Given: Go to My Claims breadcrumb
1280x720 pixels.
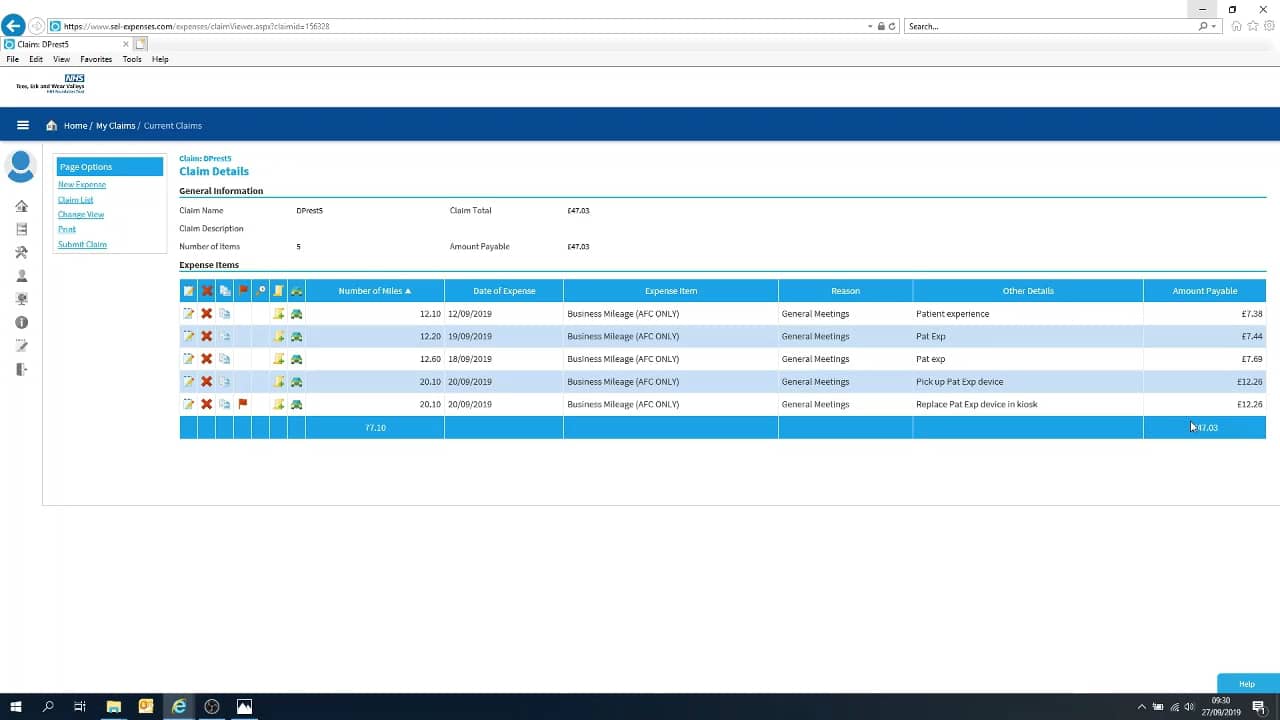Looking at the screenshot, I should 115,126.
